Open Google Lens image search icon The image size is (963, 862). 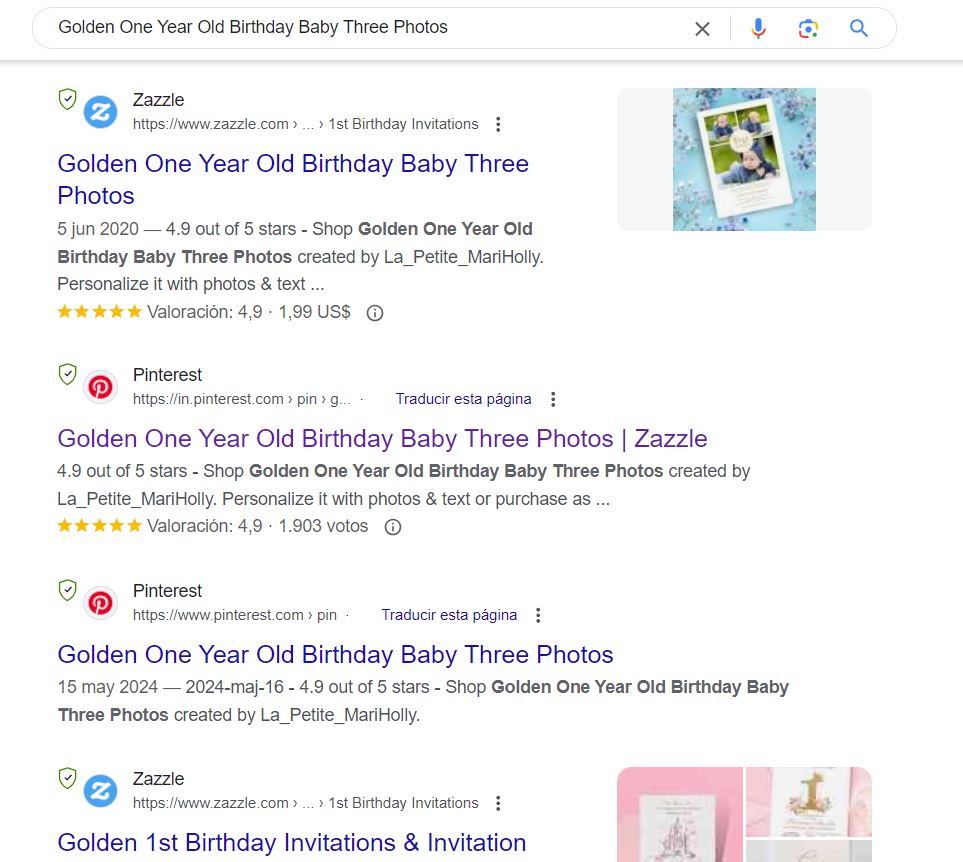point(808,28)
